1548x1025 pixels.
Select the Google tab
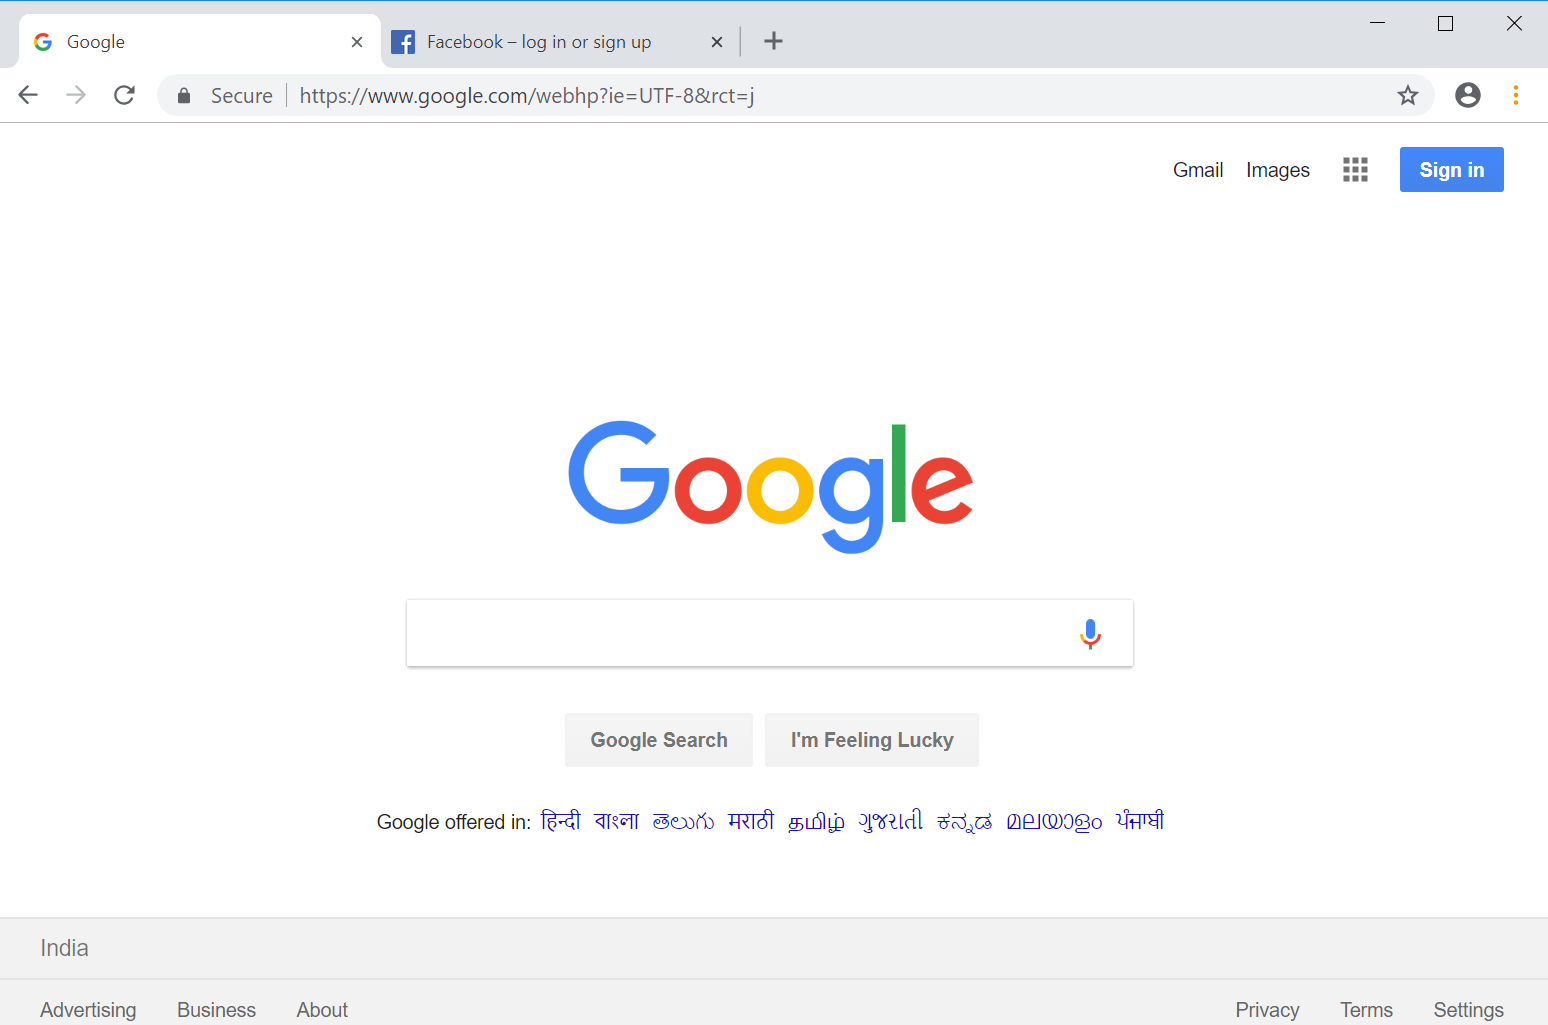pyautogui.click(x=200, y=42)
